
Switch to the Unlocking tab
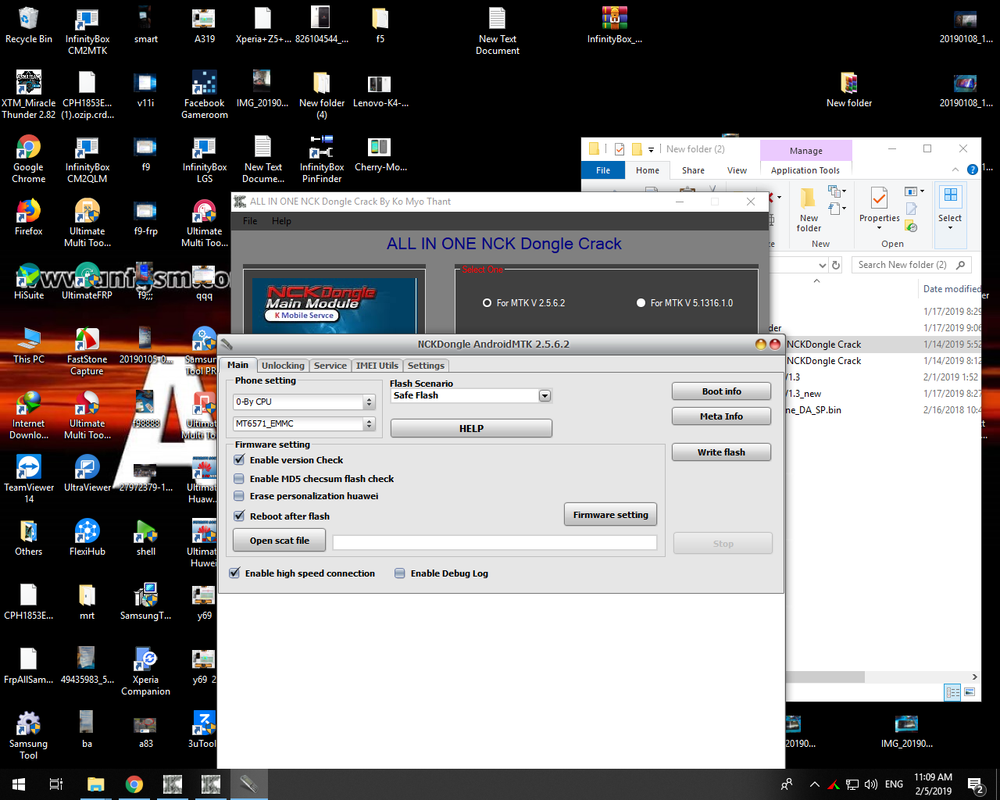click(x=283, y=366)
